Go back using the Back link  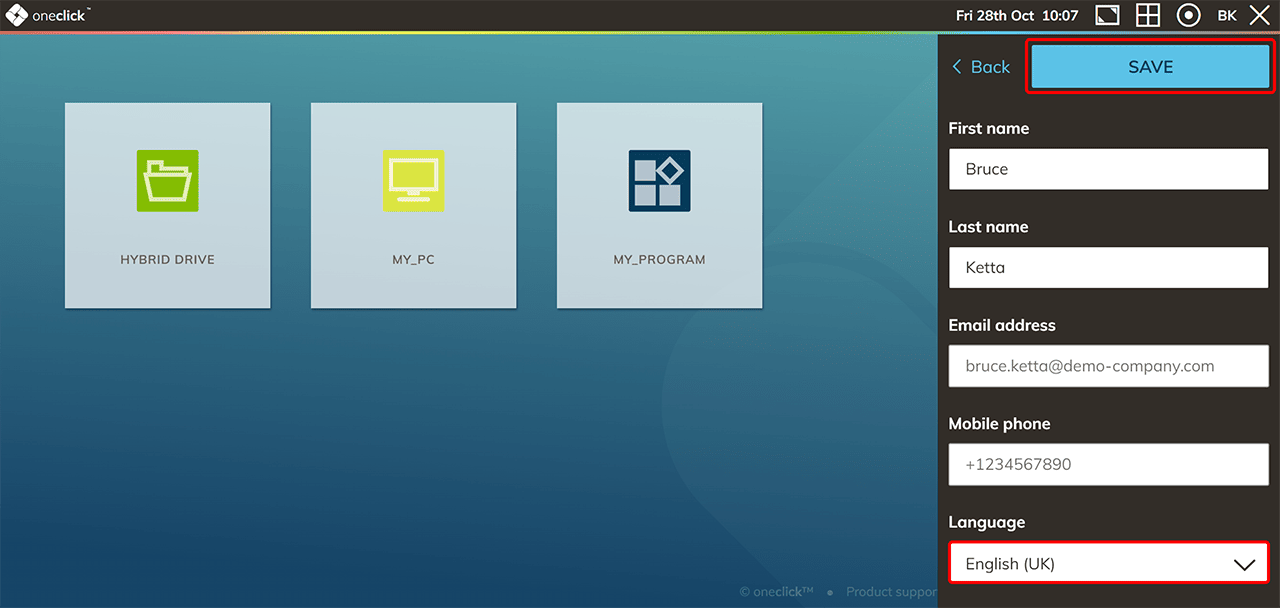tap(980, 67)
